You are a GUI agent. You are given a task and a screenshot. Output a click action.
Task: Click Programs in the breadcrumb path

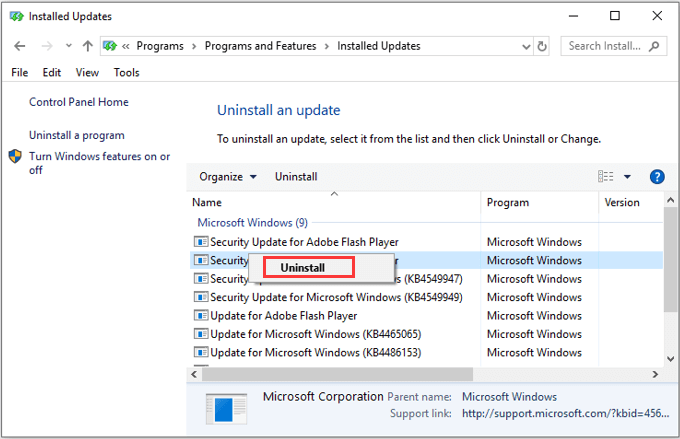[x=160, y=46]
